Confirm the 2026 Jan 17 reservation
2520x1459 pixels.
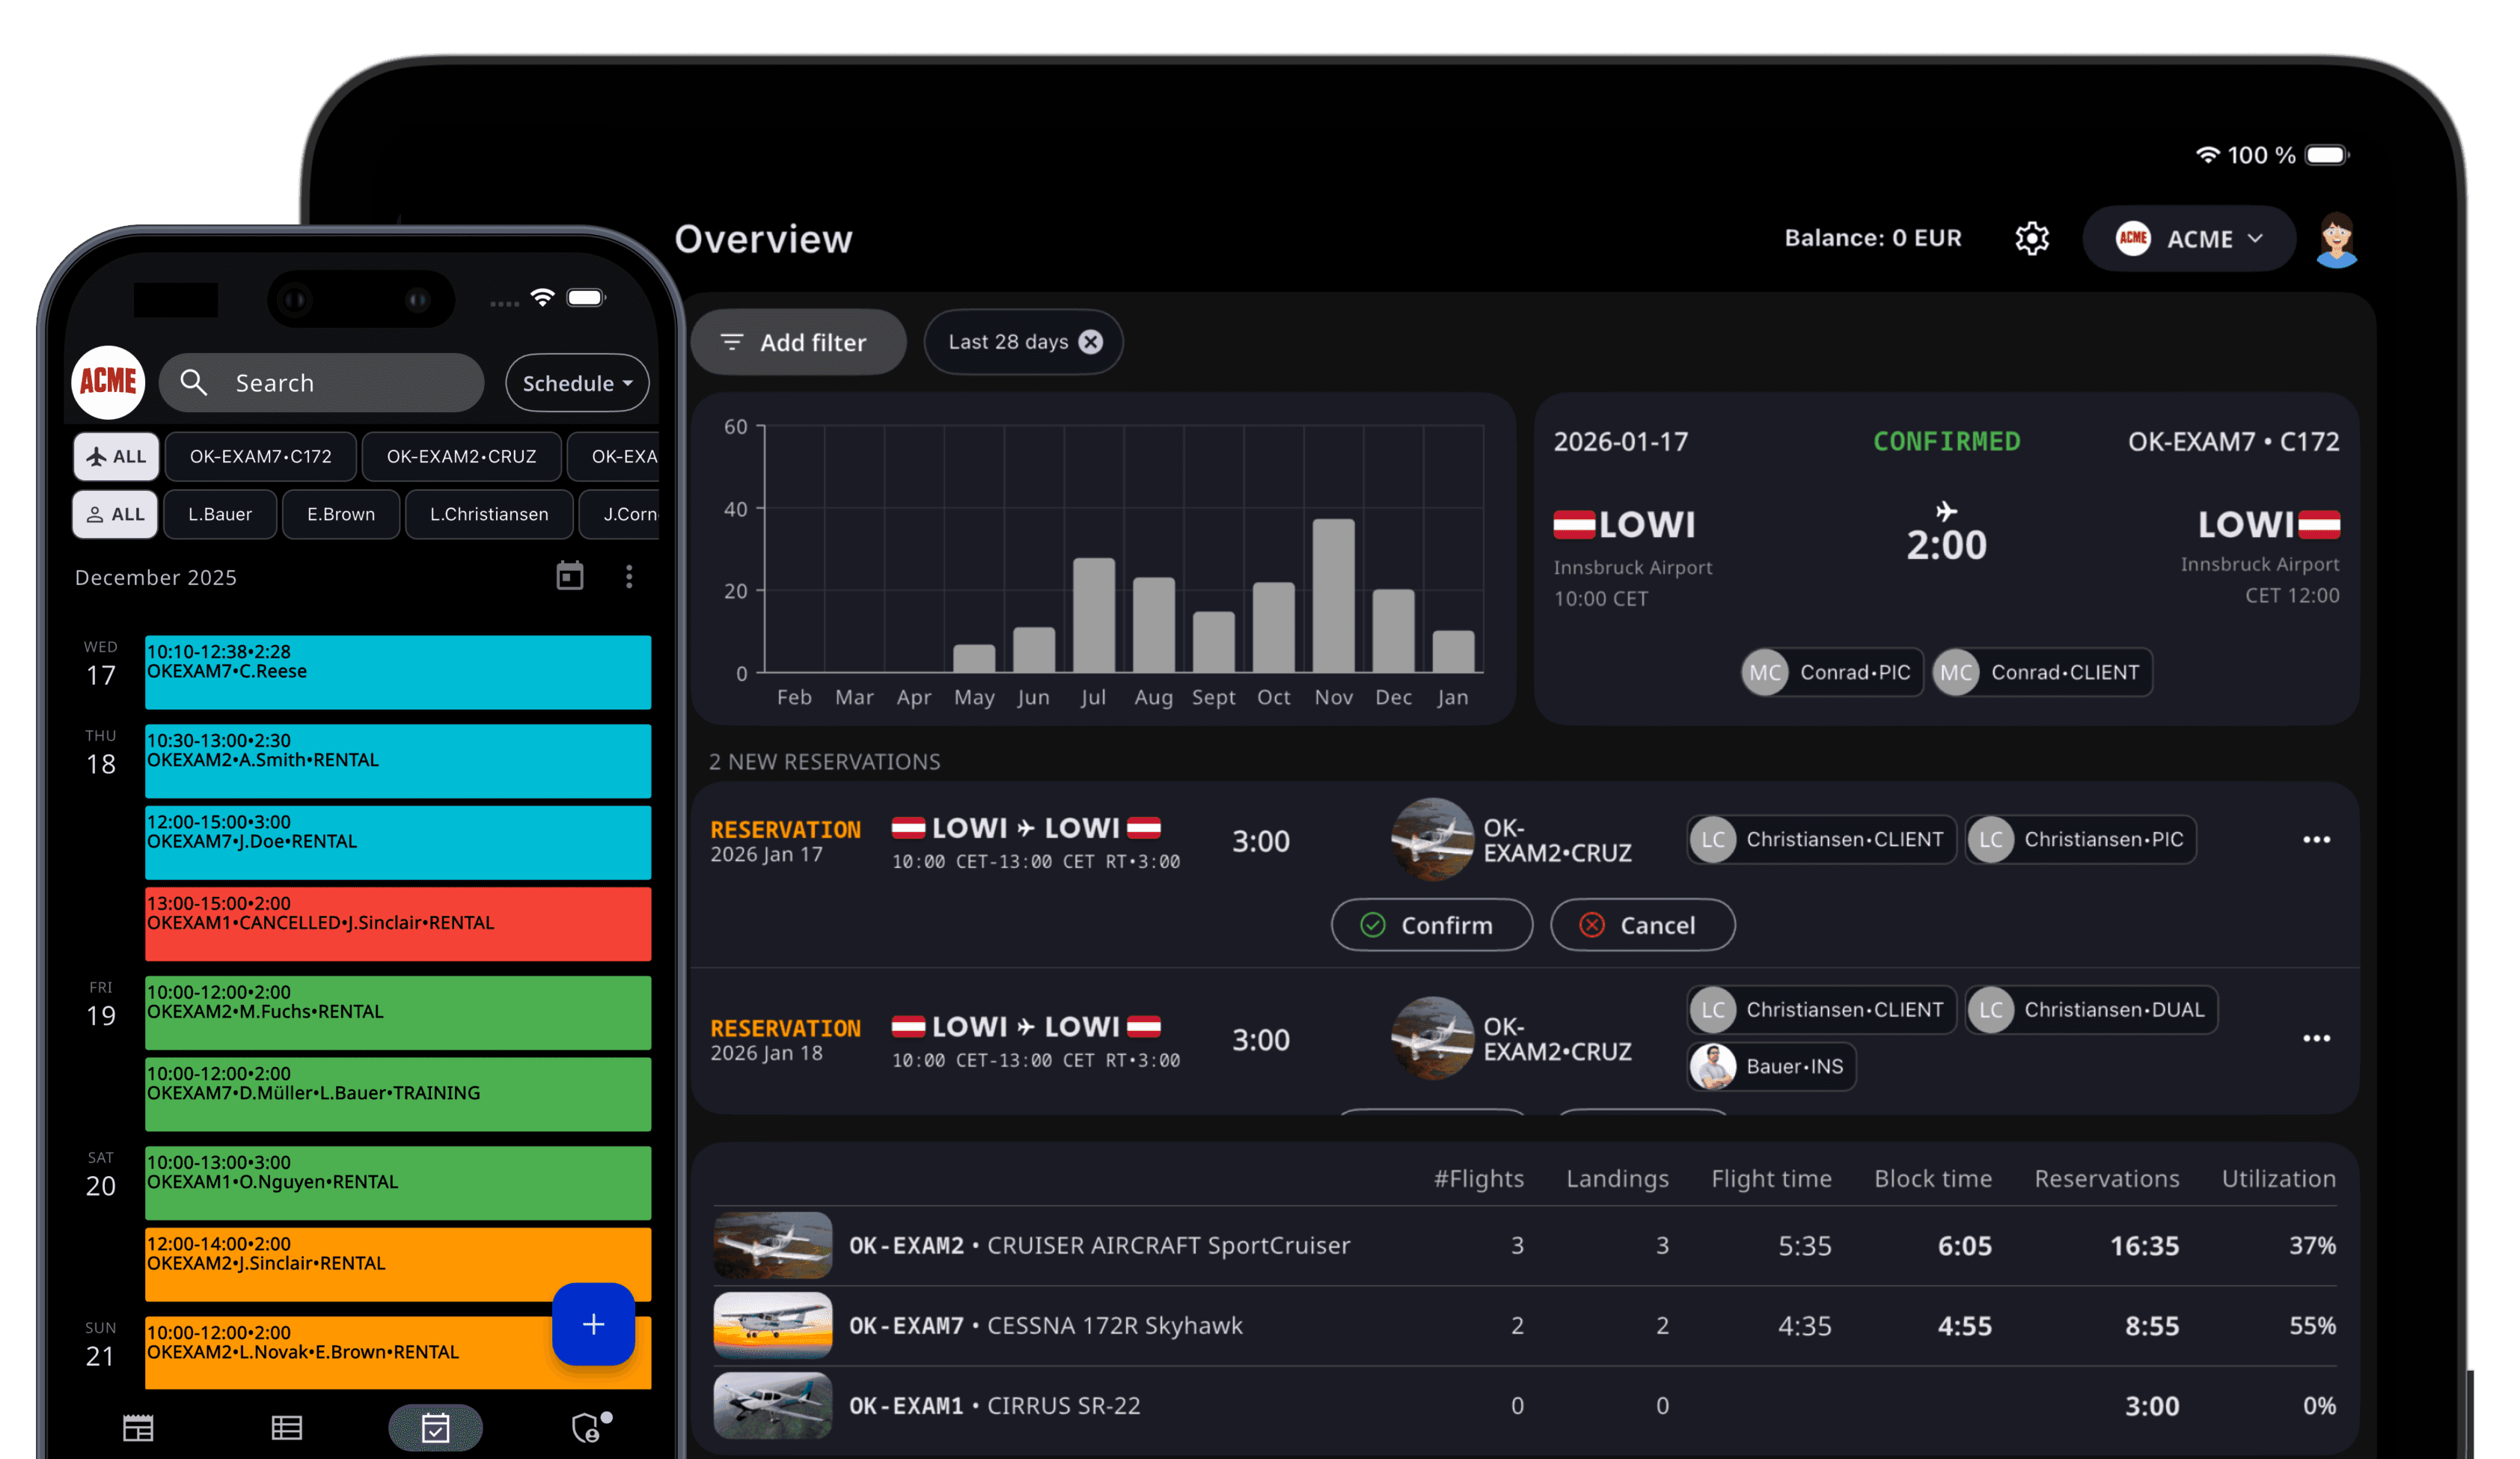point(1431,925)
